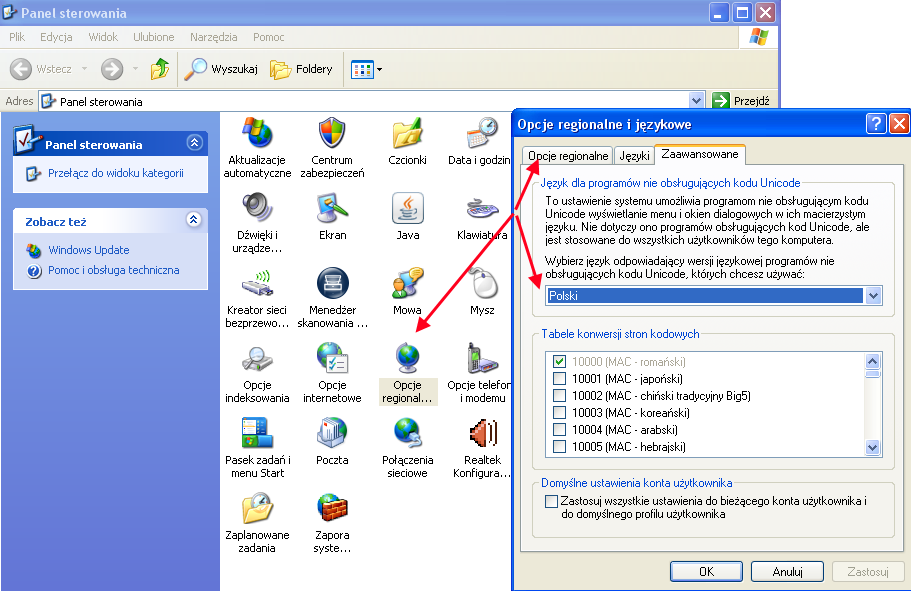Collapse the Zobacz też panel
The image size is (911, 591).
(x=194, y=221)
